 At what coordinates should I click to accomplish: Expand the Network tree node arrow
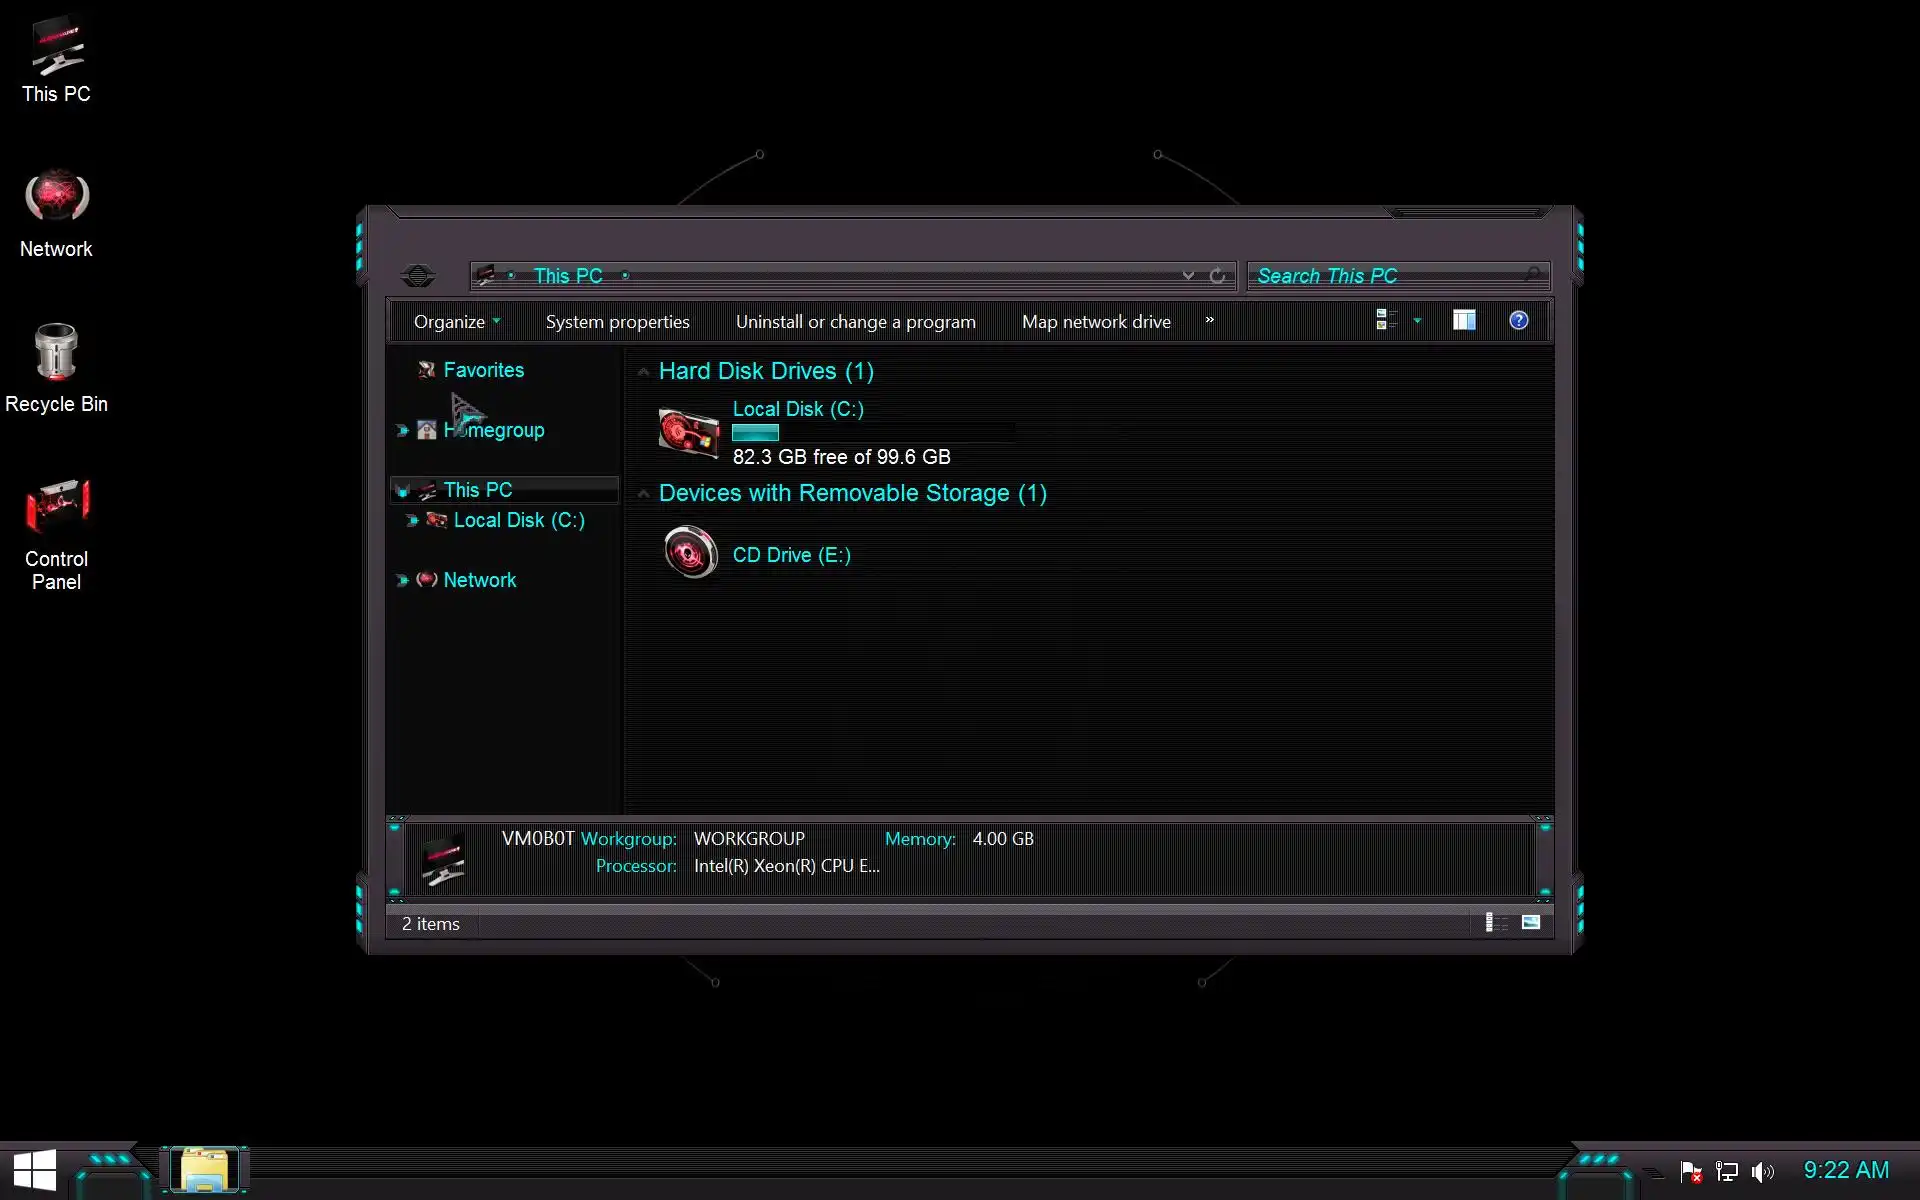point(402,580)
